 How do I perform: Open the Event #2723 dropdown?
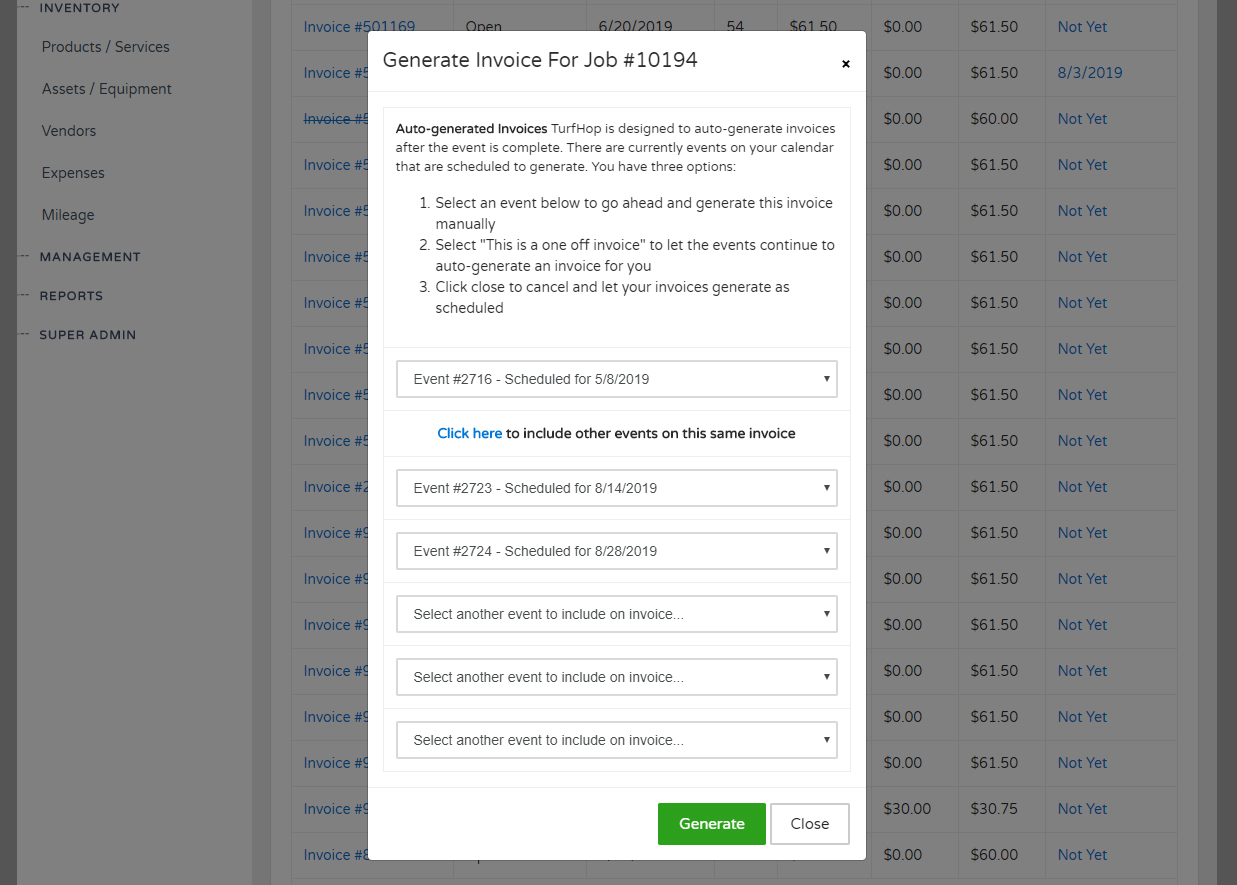[x=616, y=488]
